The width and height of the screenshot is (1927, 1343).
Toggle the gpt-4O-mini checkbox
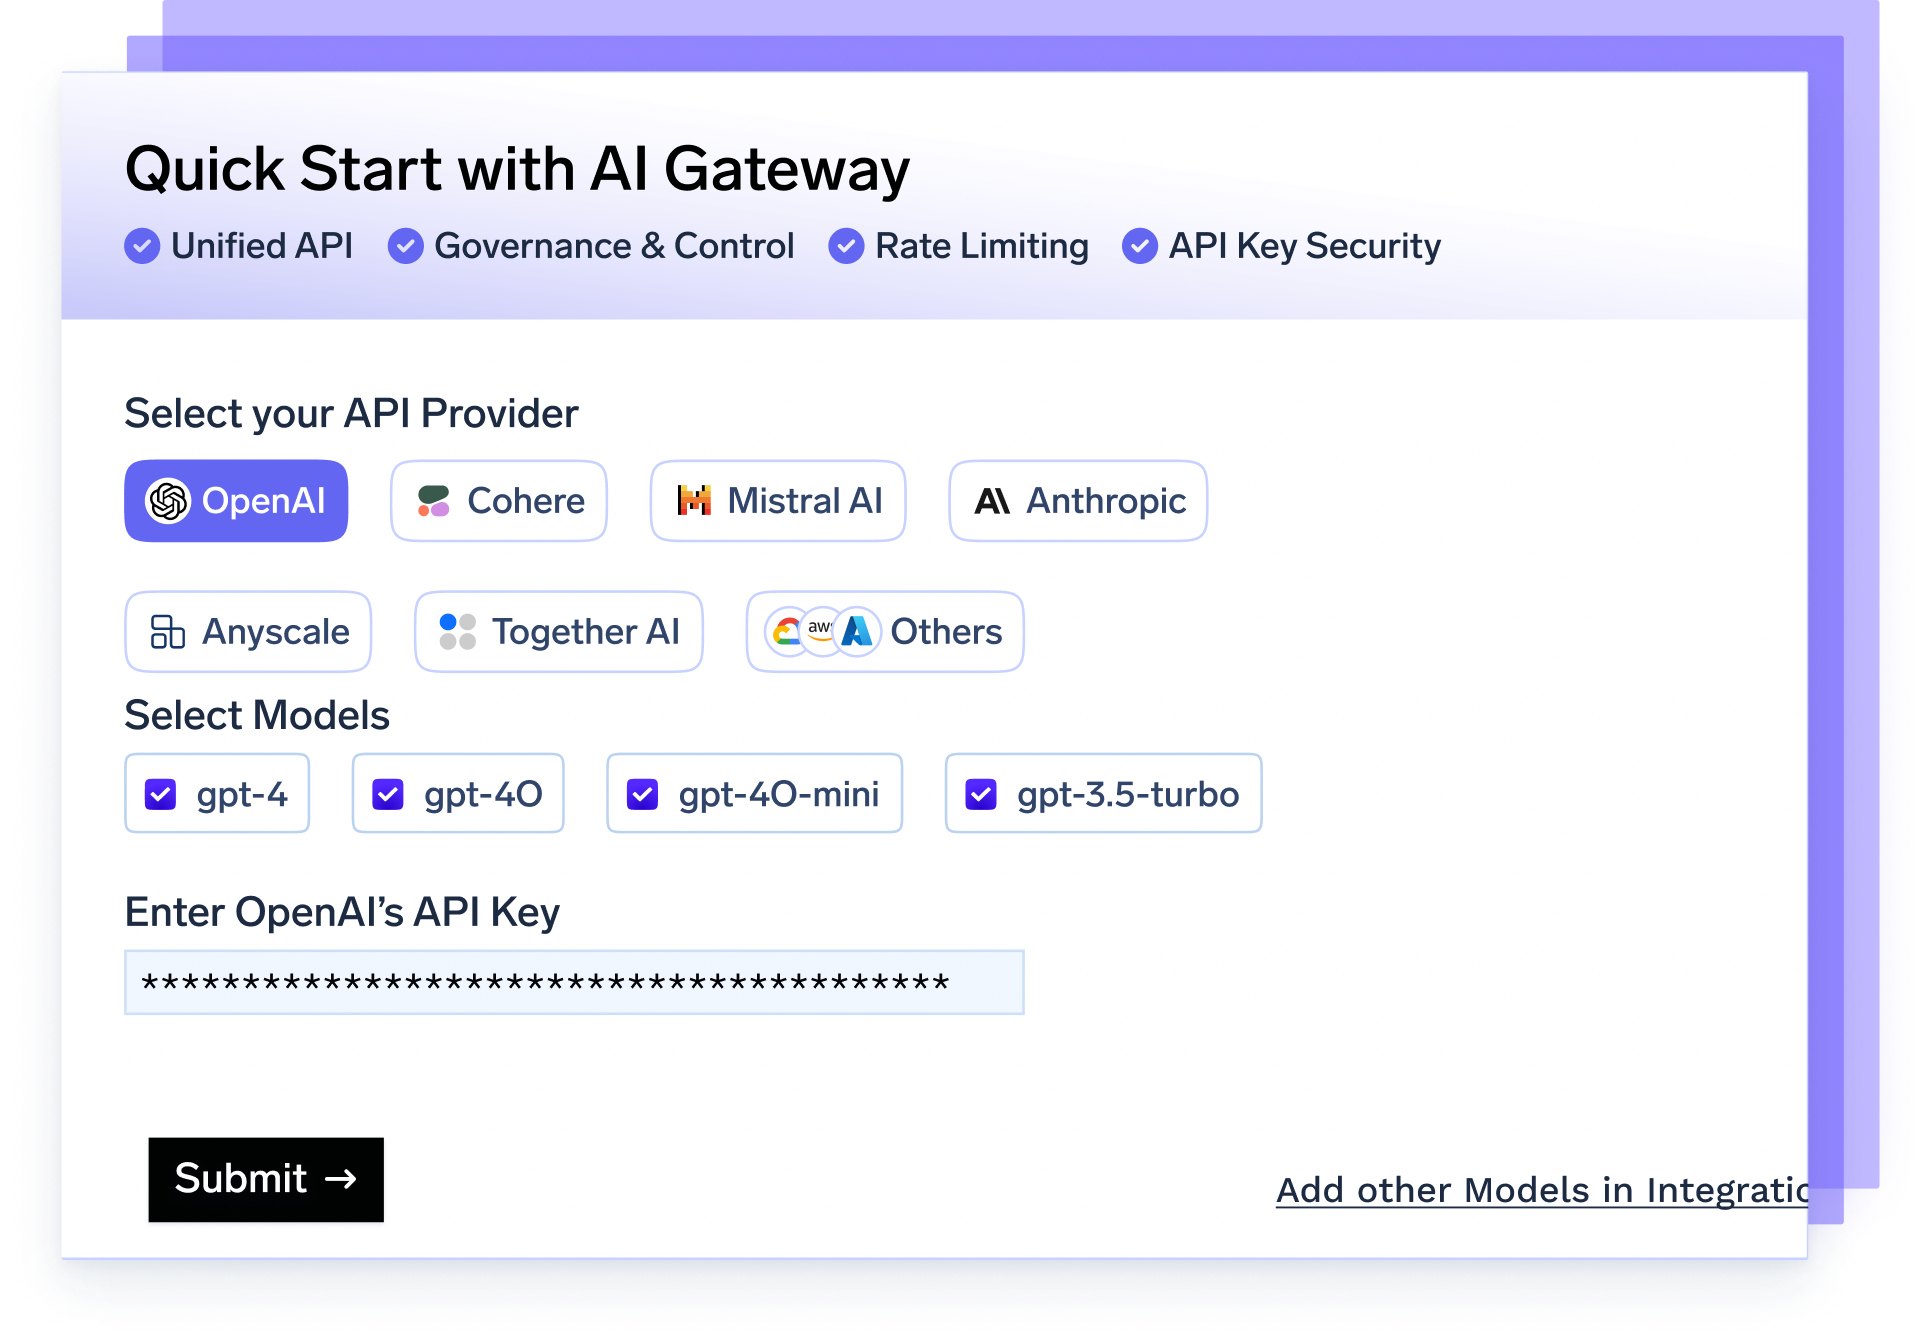click(642, 794)
